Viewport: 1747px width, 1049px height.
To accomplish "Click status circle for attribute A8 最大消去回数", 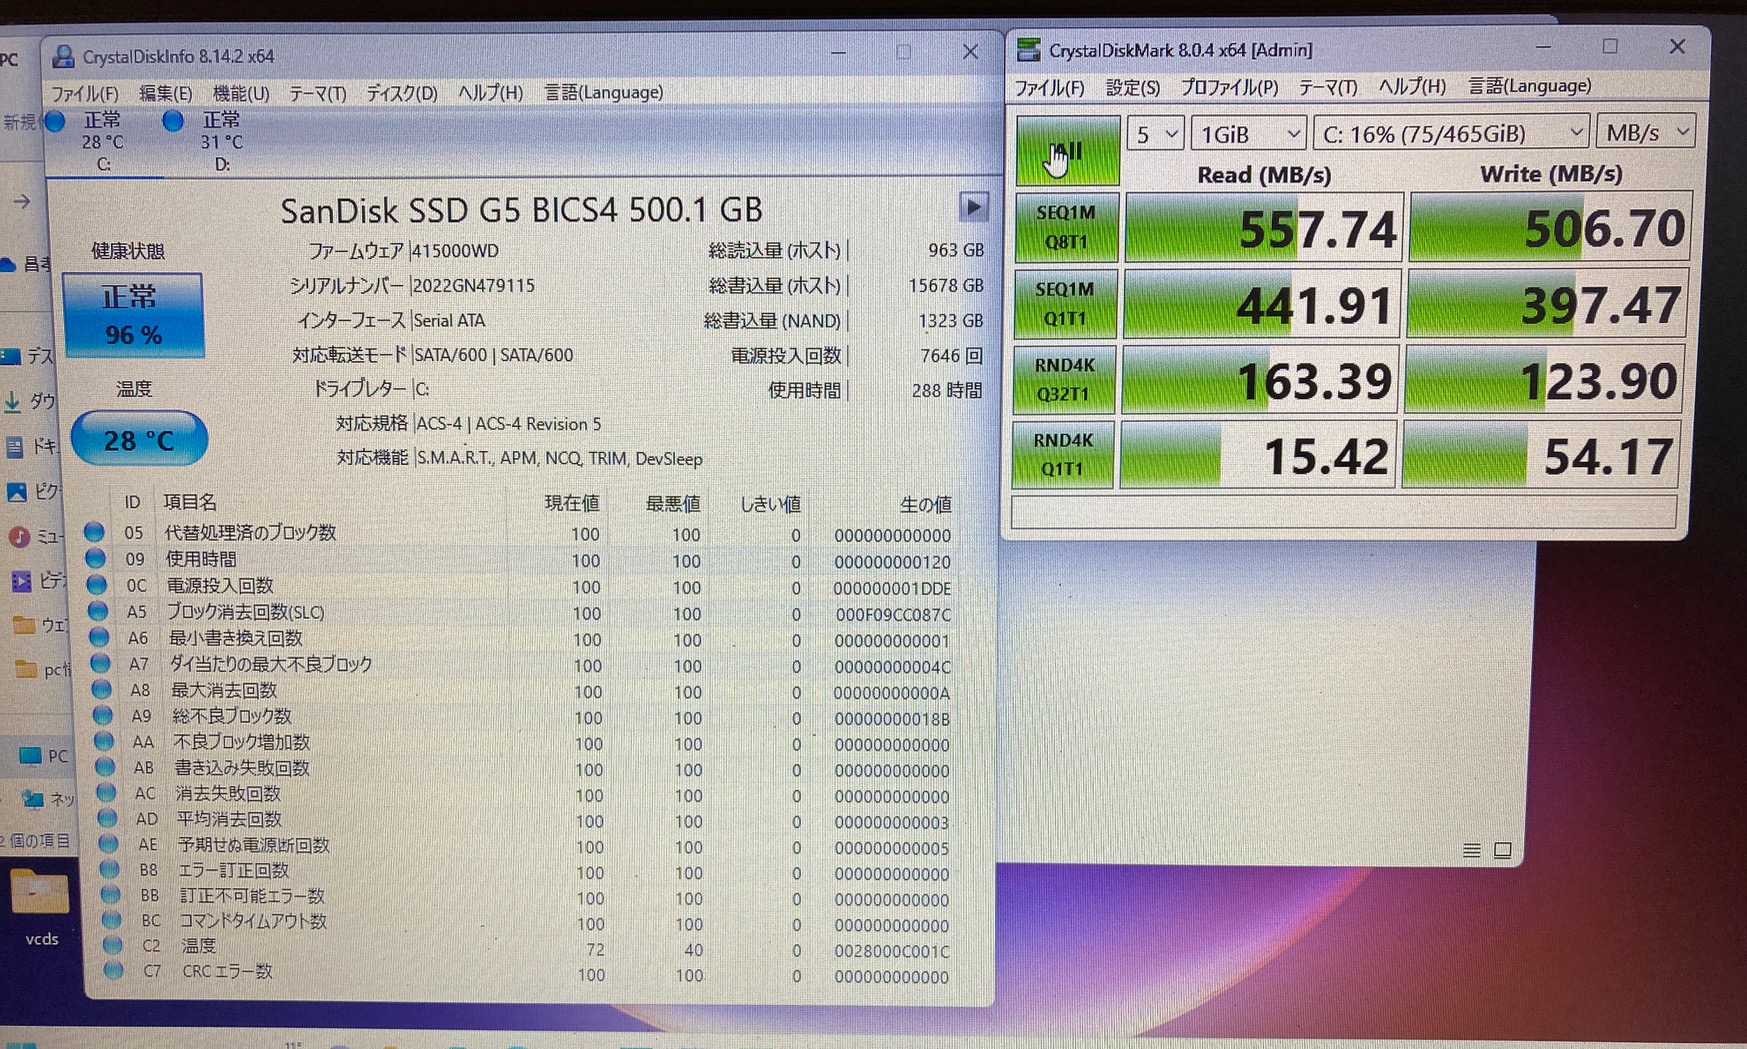I will pyautogui.click(x=101, y=688).
